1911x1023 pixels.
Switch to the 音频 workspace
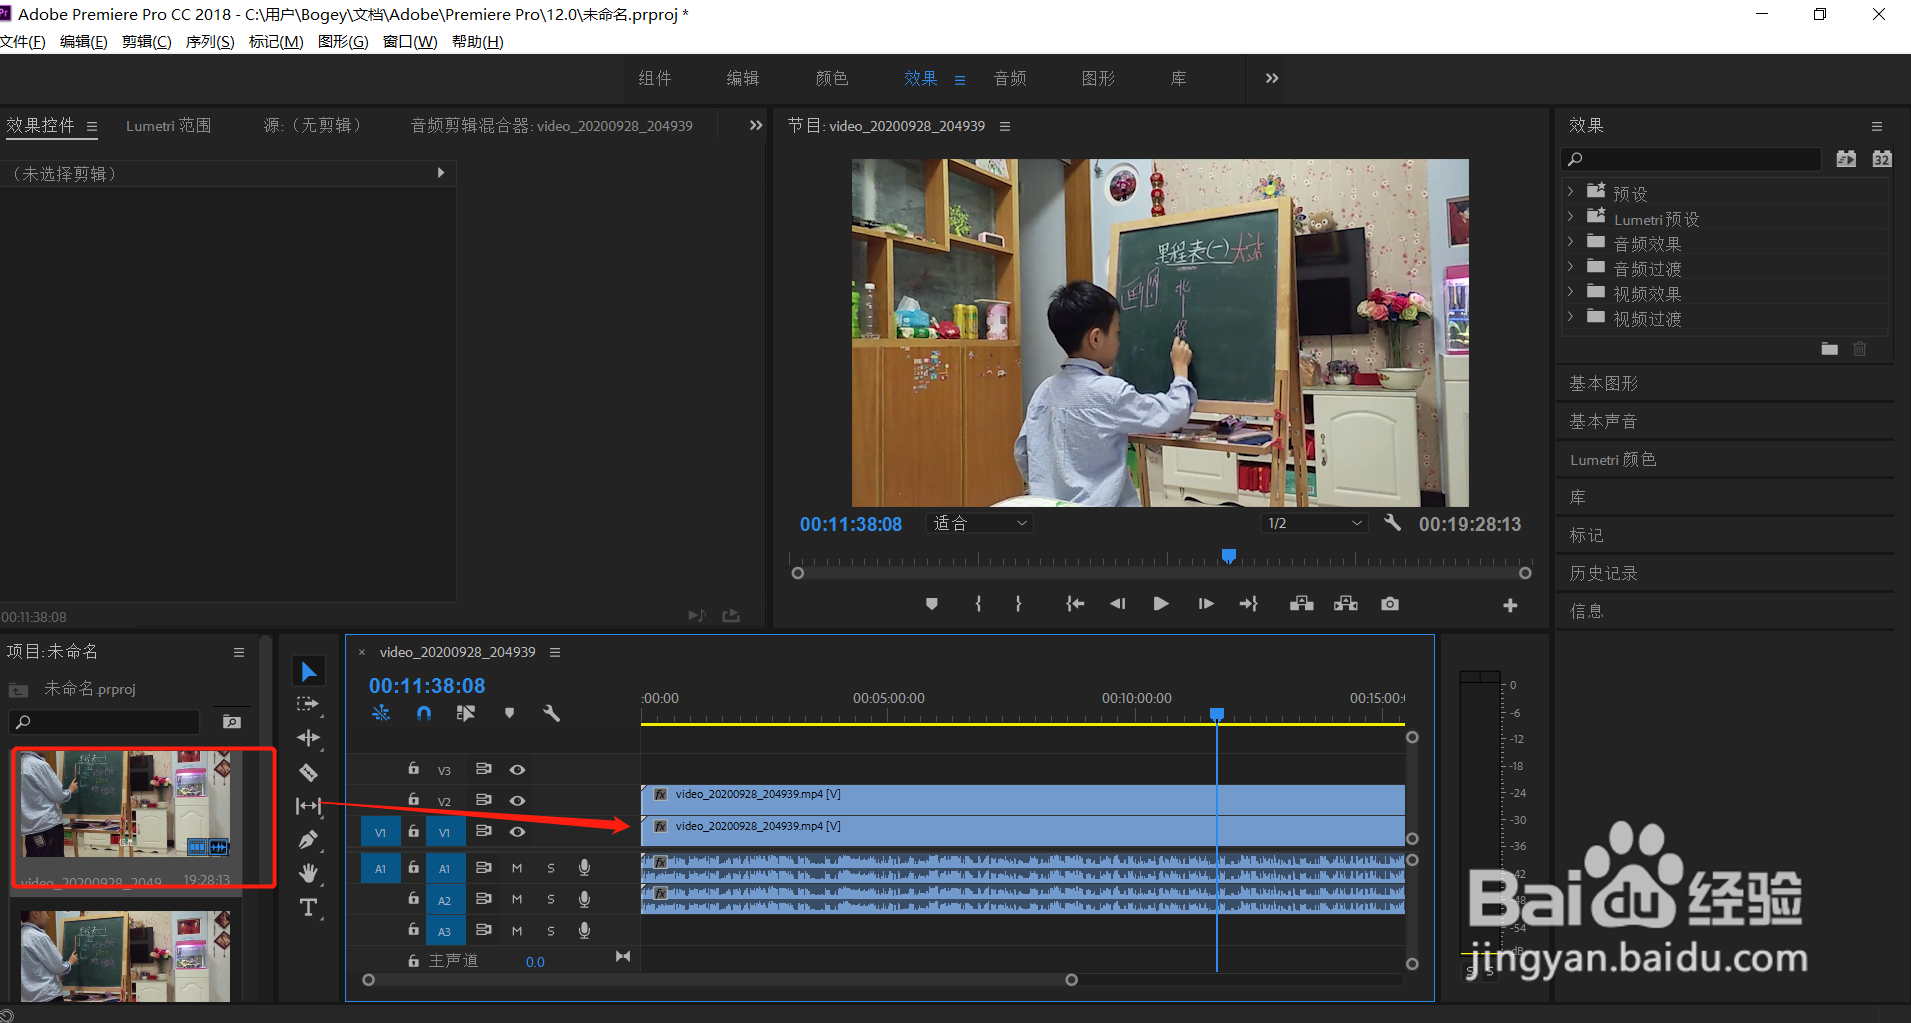pyautogui.click(x=1010, y=78)
